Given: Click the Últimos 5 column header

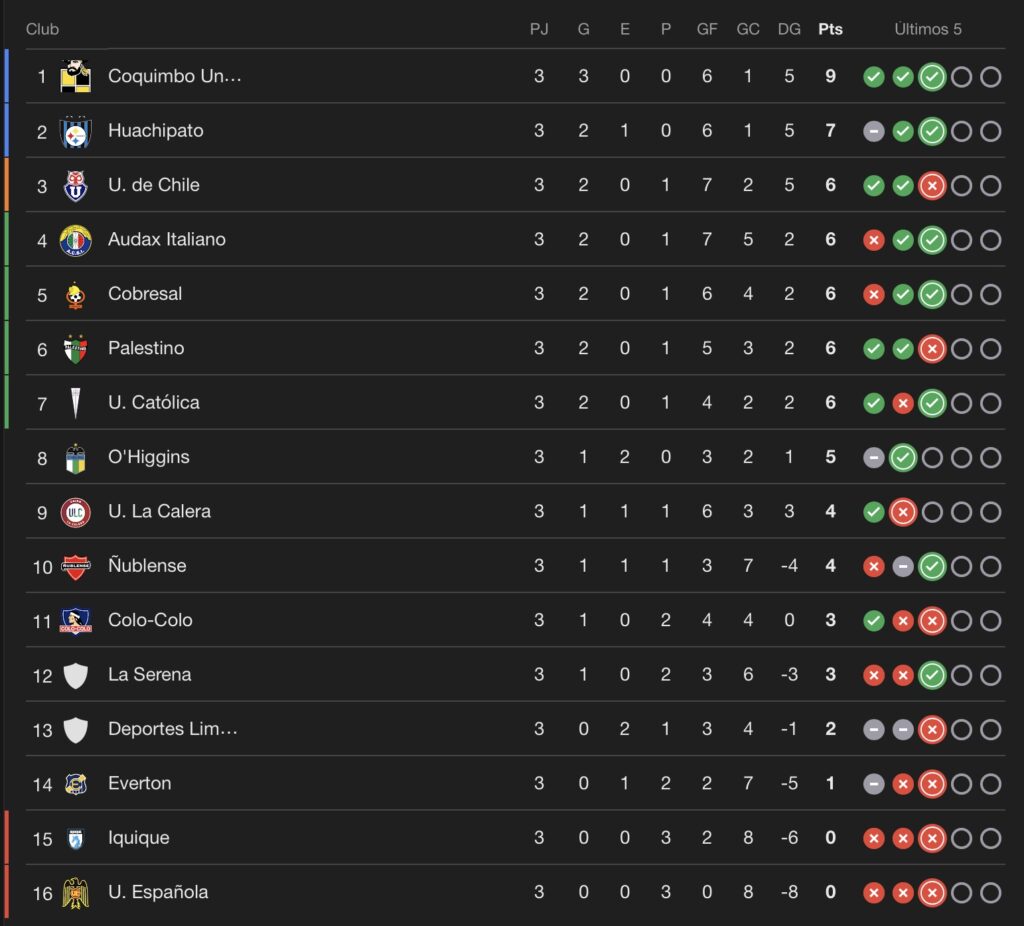Looking at the screenshot, I should click(927, 29).
